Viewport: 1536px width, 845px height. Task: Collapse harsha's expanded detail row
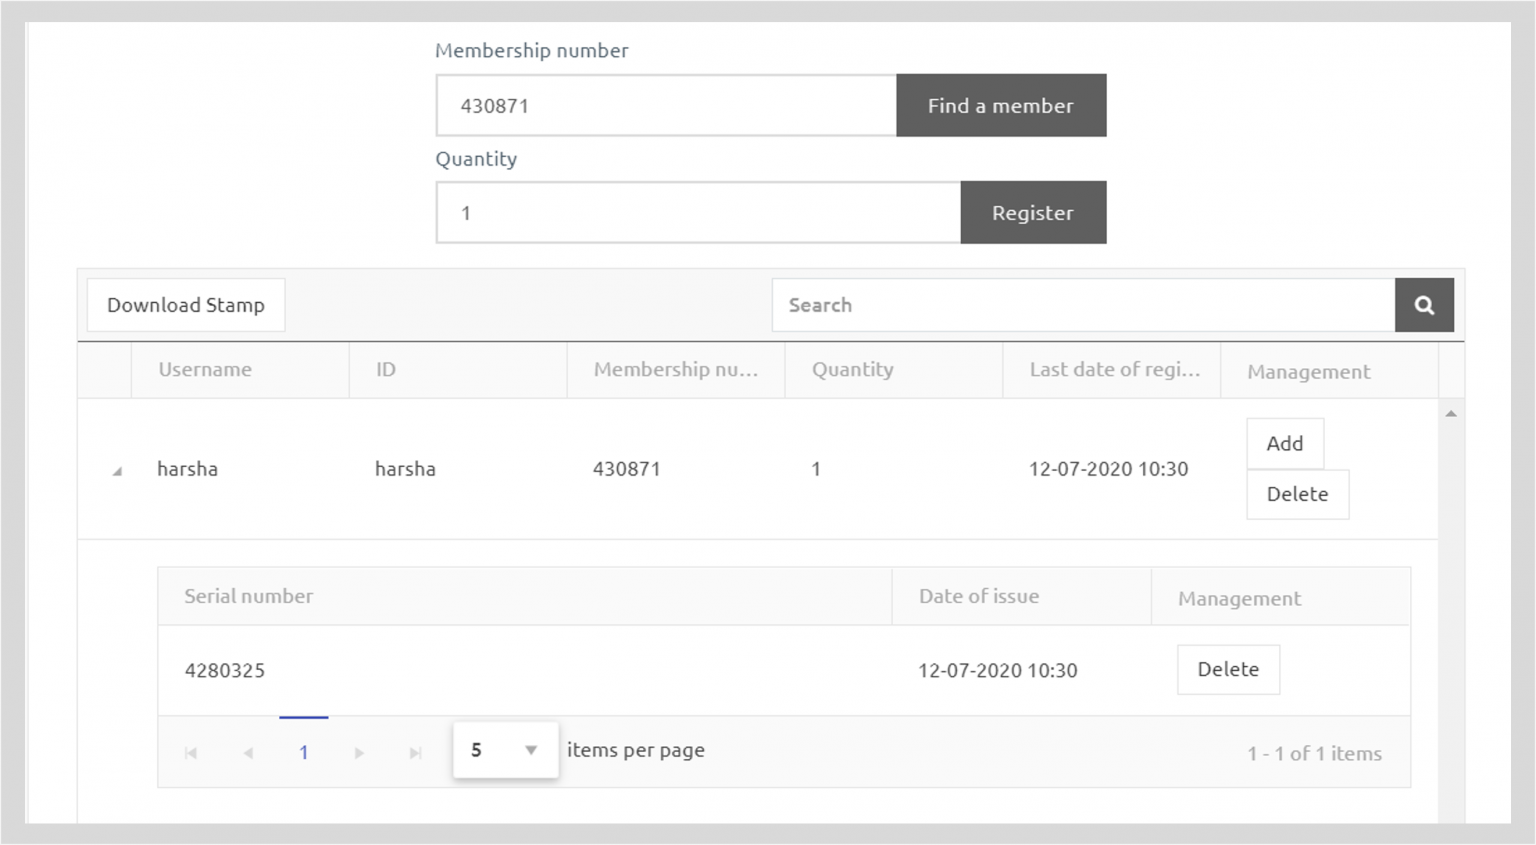pos(119,469)
